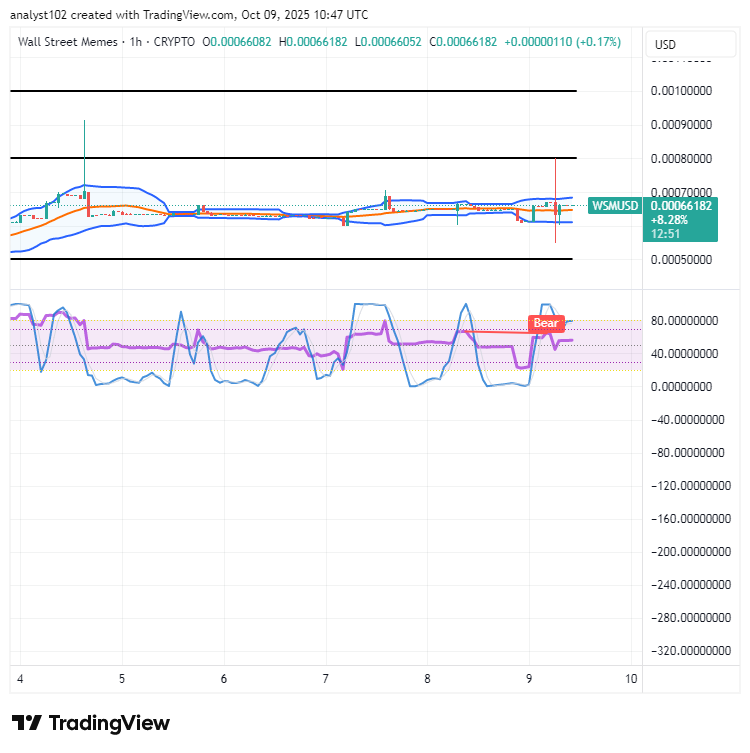The width and height of the screenshot is (750, 753).
Task: Click the 0.00080000 price axis label
Action: point(681,158)
